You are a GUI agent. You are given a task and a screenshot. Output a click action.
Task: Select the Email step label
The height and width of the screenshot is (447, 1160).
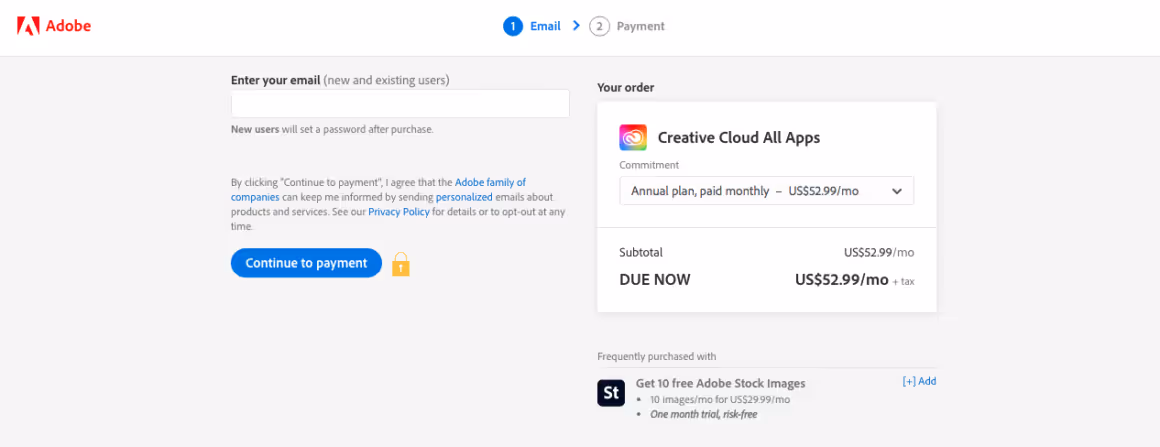[x=545, y=27]
